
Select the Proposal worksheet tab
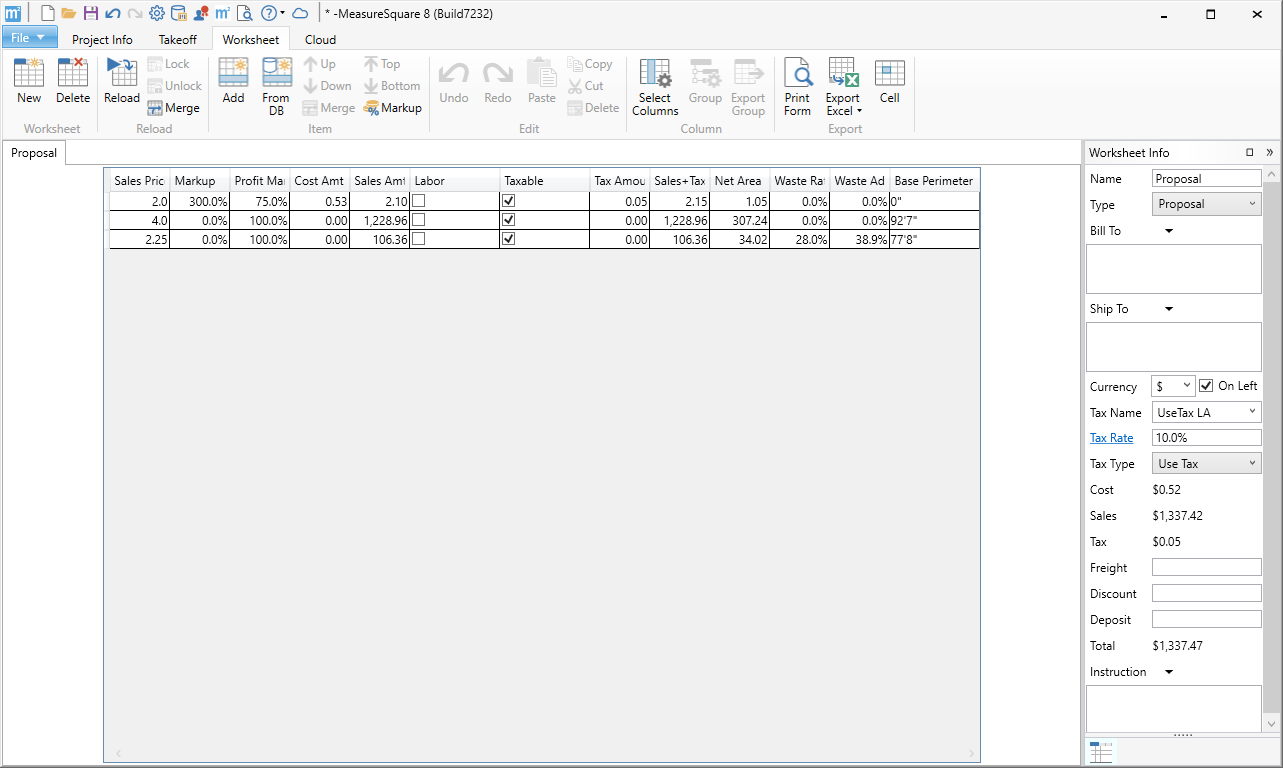click(x=34, y=153)
